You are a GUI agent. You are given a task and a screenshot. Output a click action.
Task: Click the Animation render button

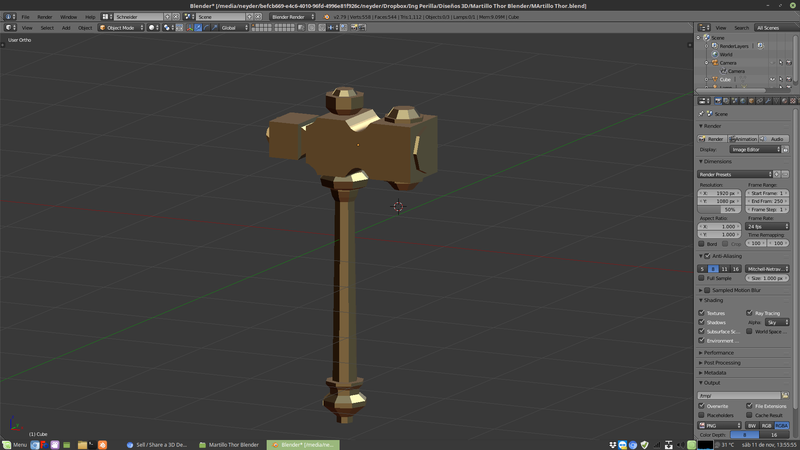click(744, 139)
